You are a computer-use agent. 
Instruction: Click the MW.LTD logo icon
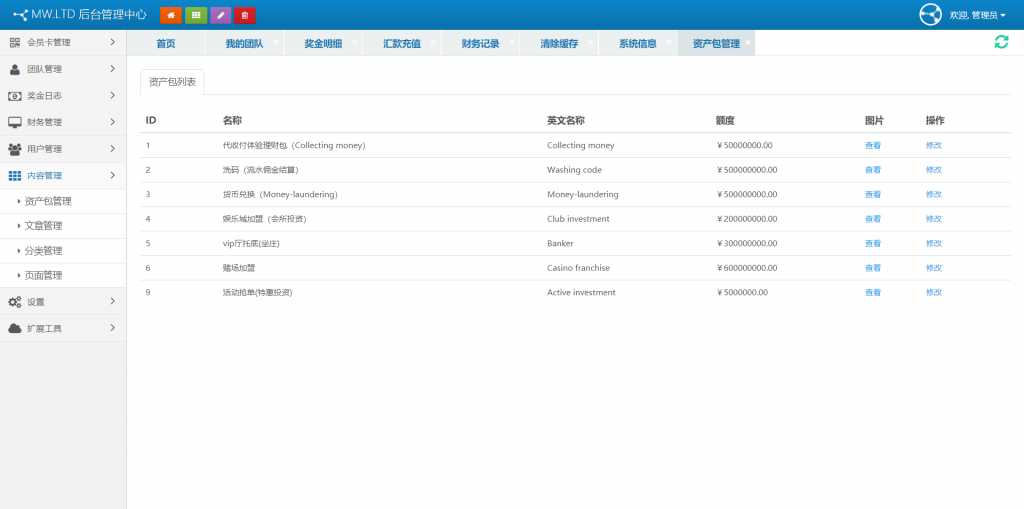click(x=20, y=15)
